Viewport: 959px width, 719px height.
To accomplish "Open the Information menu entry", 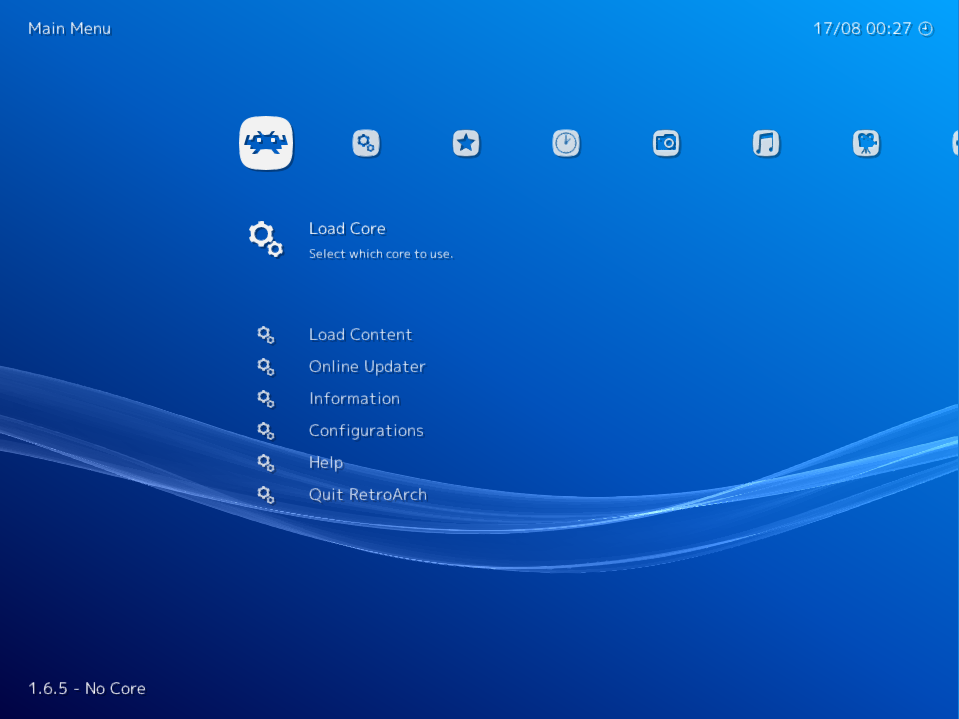I will pos(354,398).
